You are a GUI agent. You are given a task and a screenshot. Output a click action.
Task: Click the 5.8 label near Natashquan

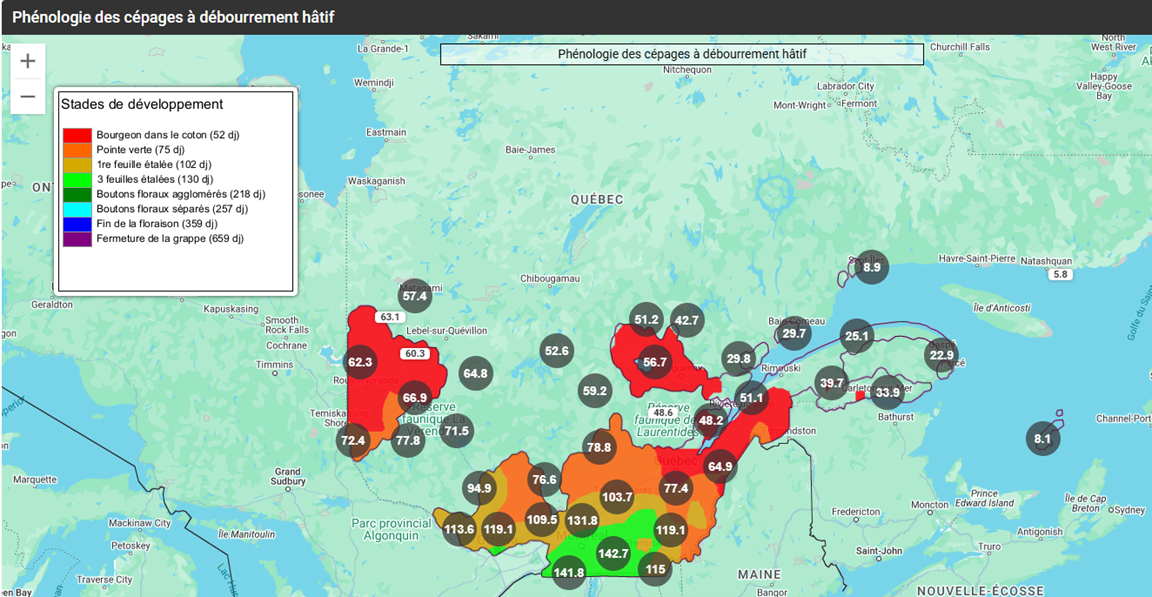(x=1061, y=274)
